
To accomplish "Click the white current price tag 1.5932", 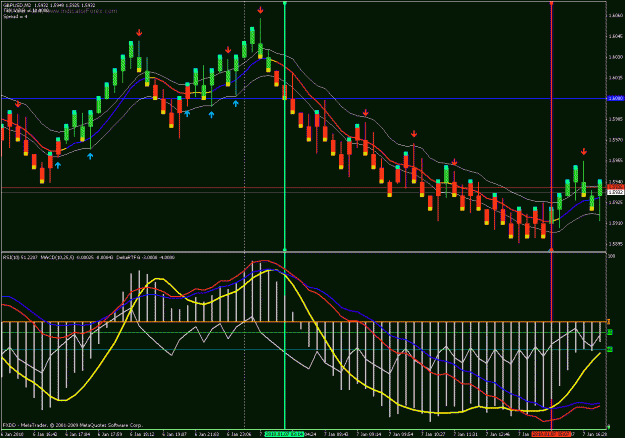I will [x=615, y=192].
